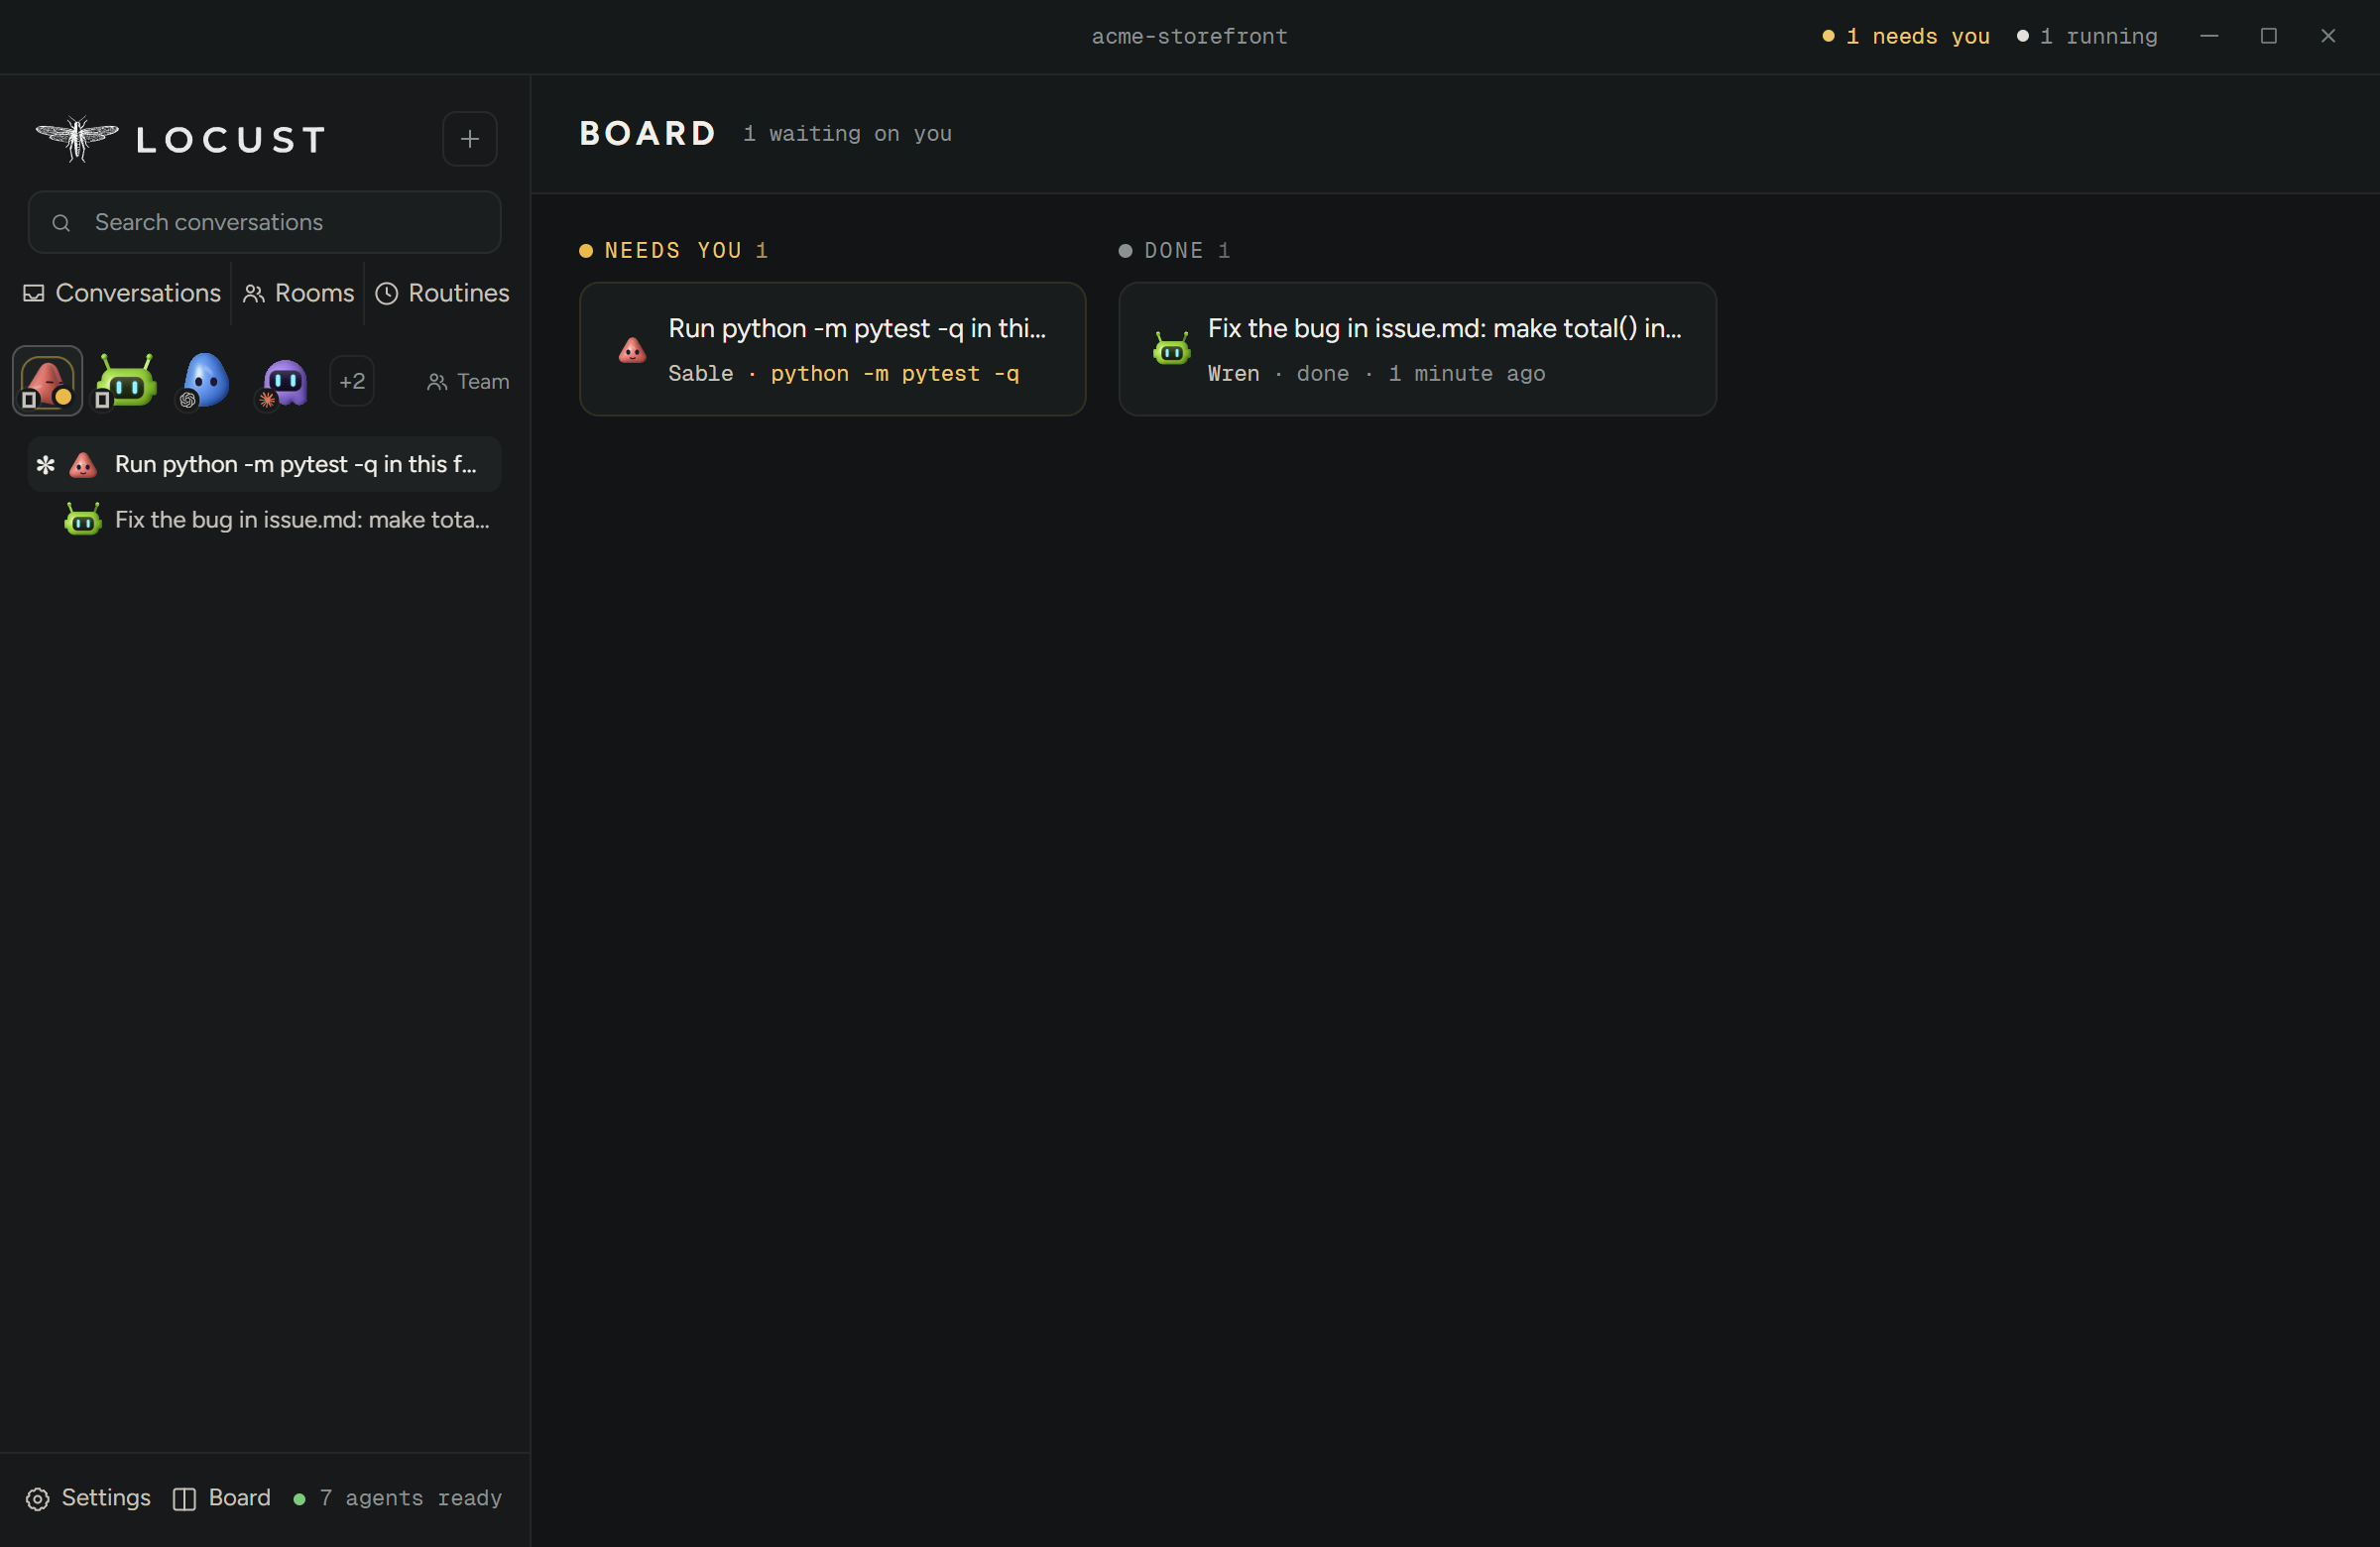Image resolution: width=2380 pixels, height=1547 pixels.
Task: Open the Board view from footer
Action: (x=222, y=1498)
